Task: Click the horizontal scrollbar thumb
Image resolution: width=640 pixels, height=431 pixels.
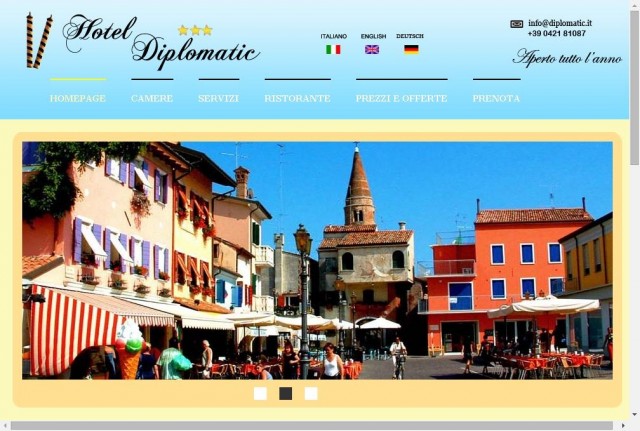Action: pos(312,425)
